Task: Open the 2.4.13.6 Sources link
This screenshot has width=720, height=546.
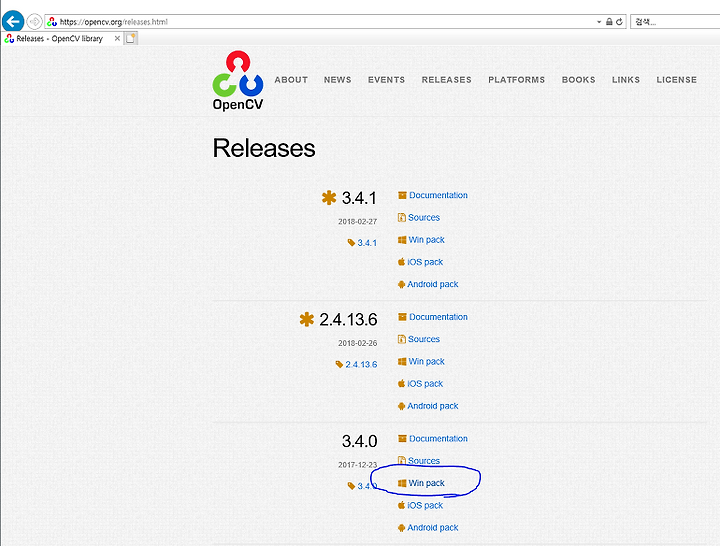Action: (x=424, y=339)
